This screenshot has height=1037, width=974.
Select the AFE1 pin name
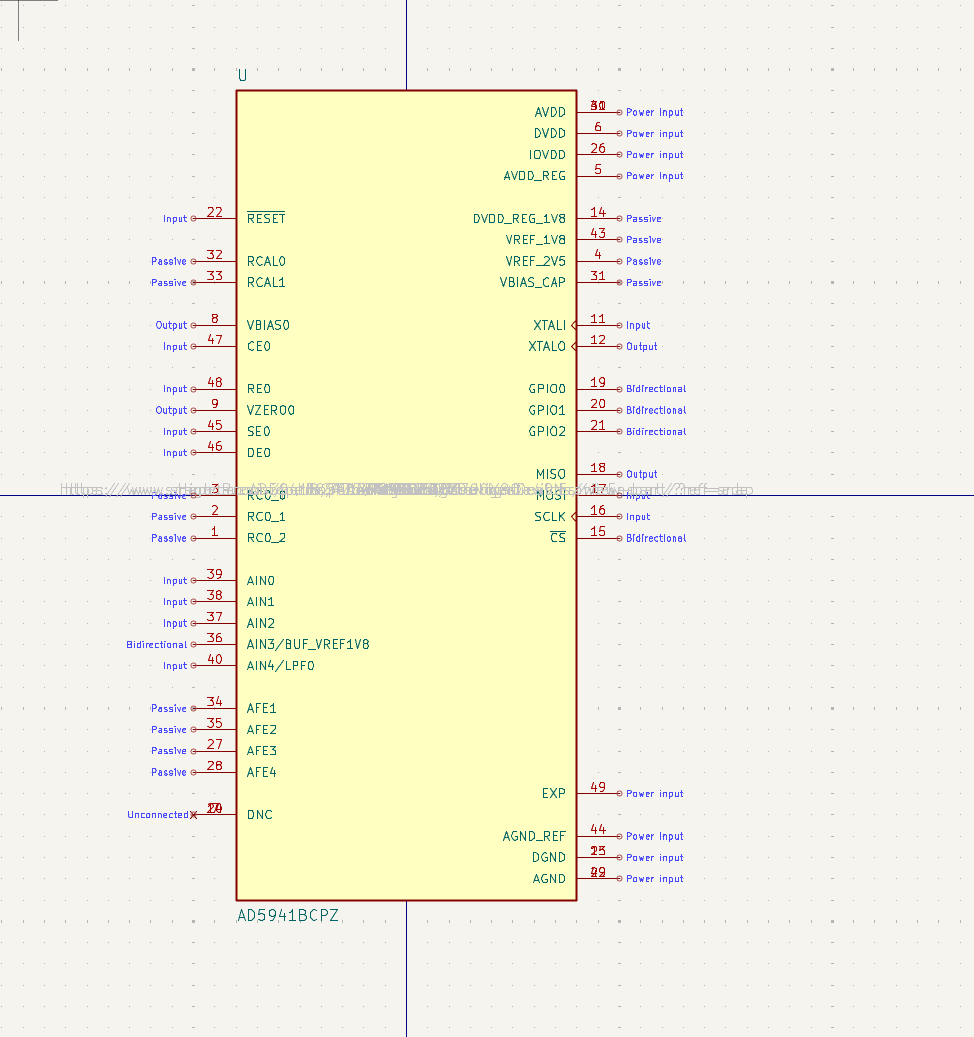pos(261,709)
